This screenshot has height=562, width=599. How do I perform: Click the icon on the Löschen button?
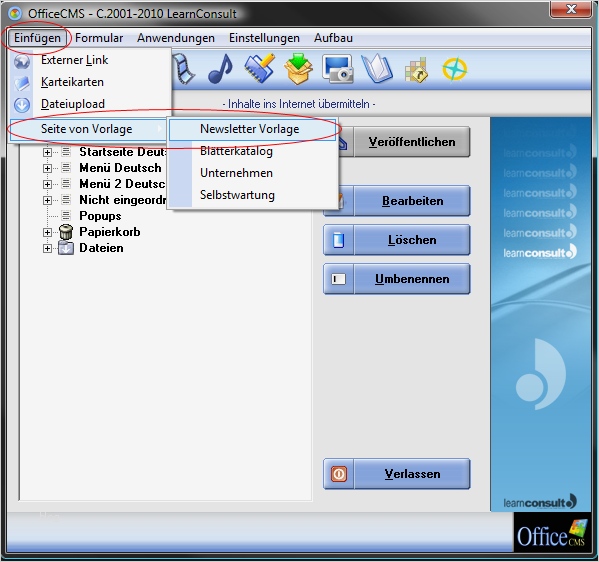tap(338, 240)
